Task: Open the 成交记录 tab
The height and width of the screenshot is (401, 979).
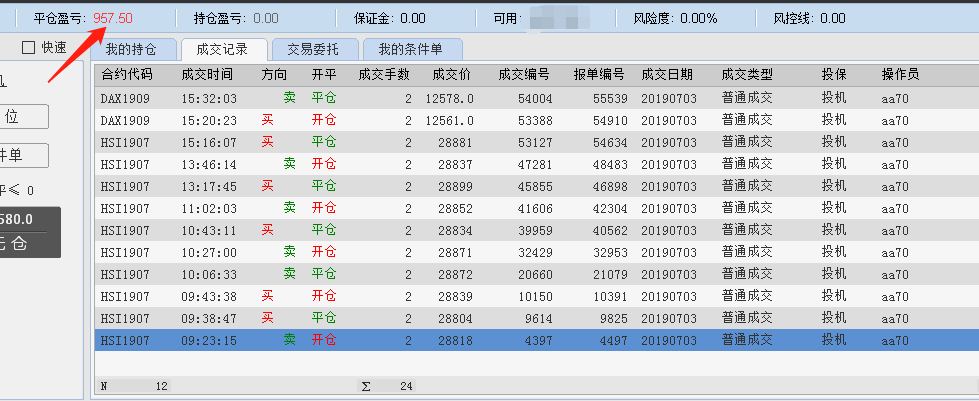Action: [x=222, y=49]
